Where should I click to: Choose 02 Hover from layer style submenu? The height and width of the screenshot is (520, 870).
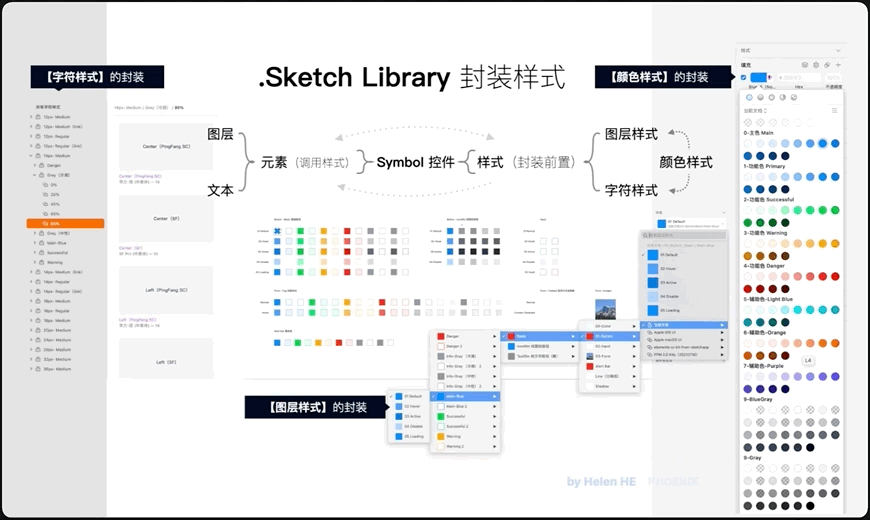pos(409,406)
